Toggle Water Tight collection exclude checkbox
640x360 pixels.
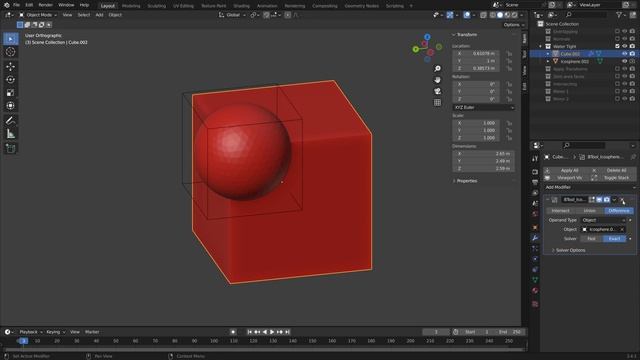(x=617, y=46)
